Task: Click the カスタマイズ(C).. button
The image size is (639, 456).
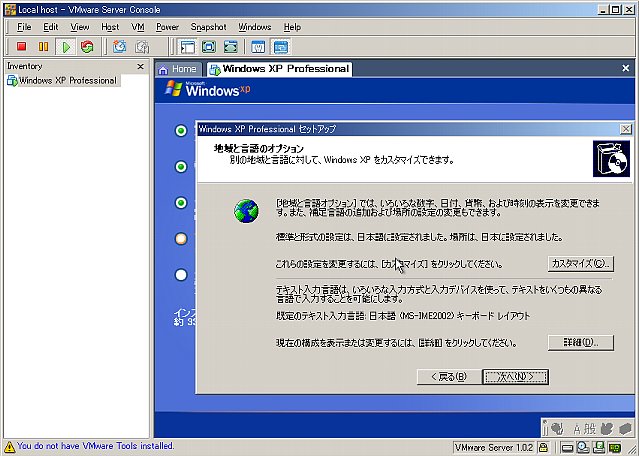Action: point(581,264)
